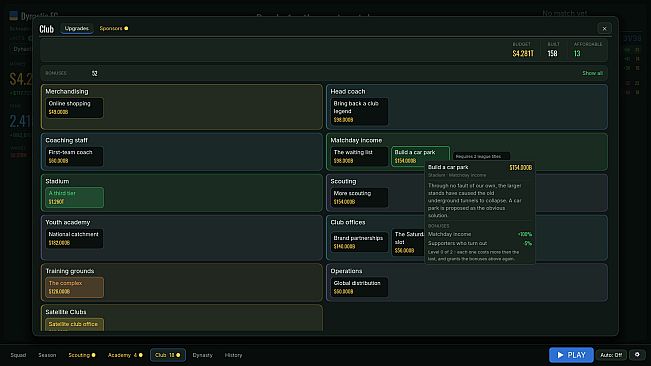Close the Club dialog

[604, 29]
